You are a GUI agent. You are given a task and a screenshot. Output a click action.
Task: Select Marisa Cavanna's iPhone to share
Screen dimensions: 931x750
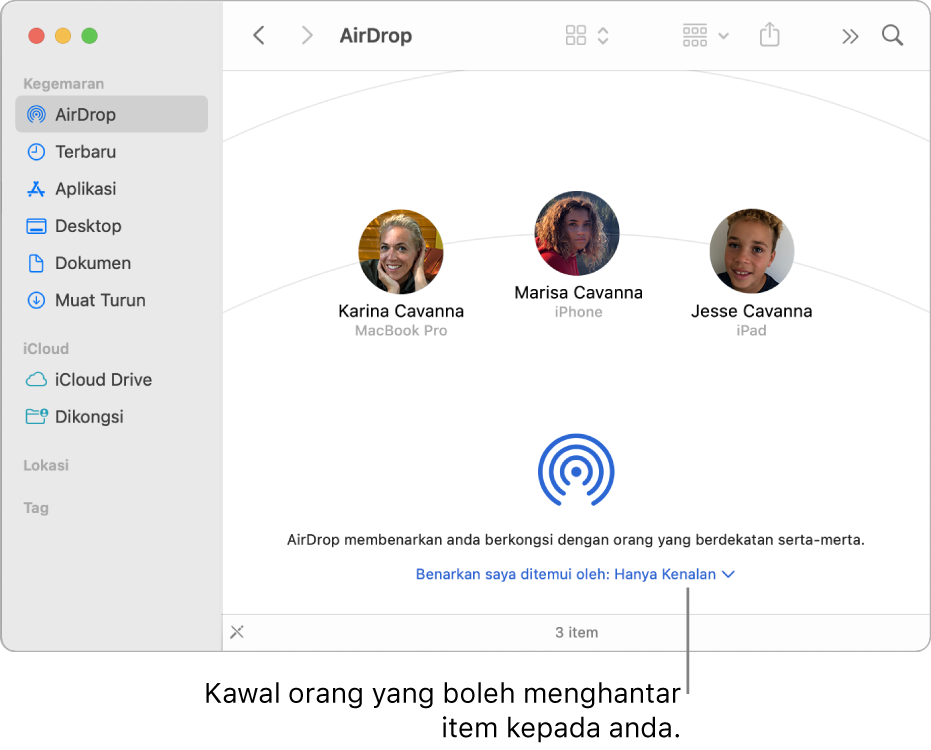pos(577,233)
